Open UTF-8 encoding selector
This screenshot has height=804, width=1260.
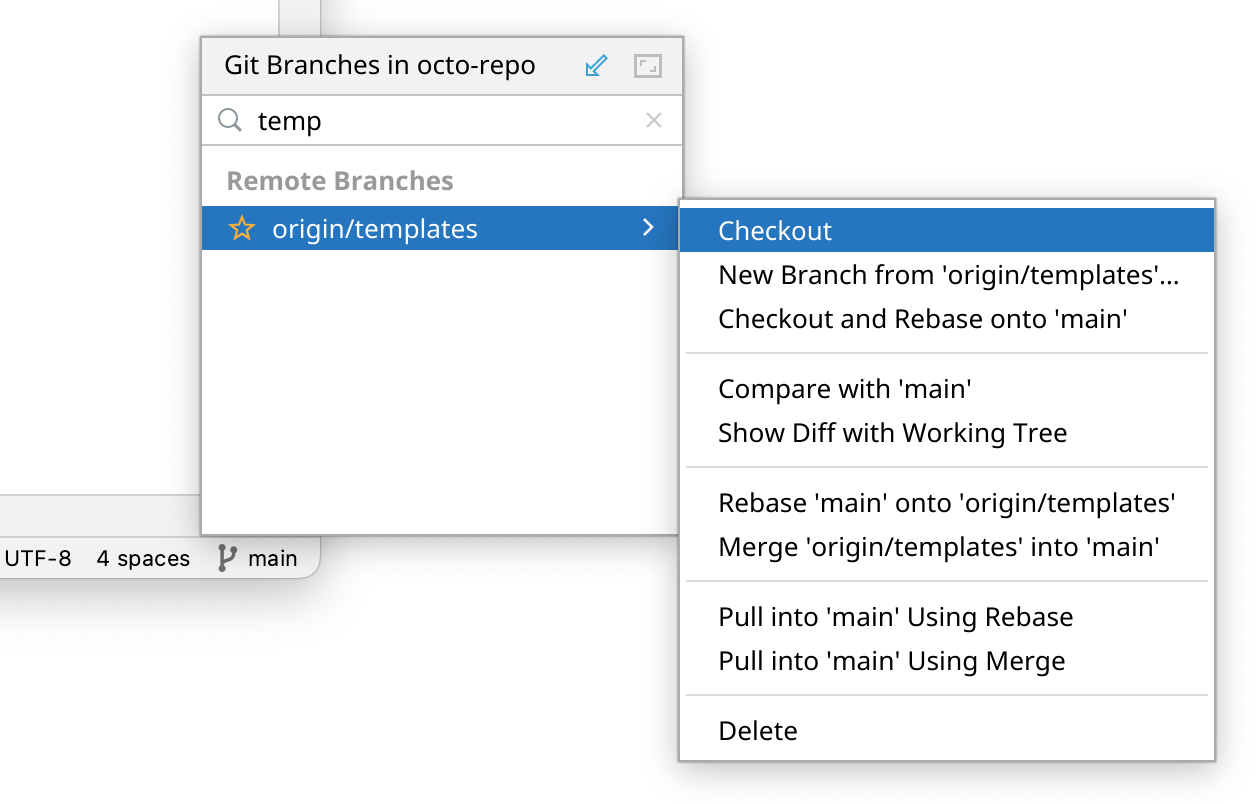pyautogui.click(x=38, y=558)
